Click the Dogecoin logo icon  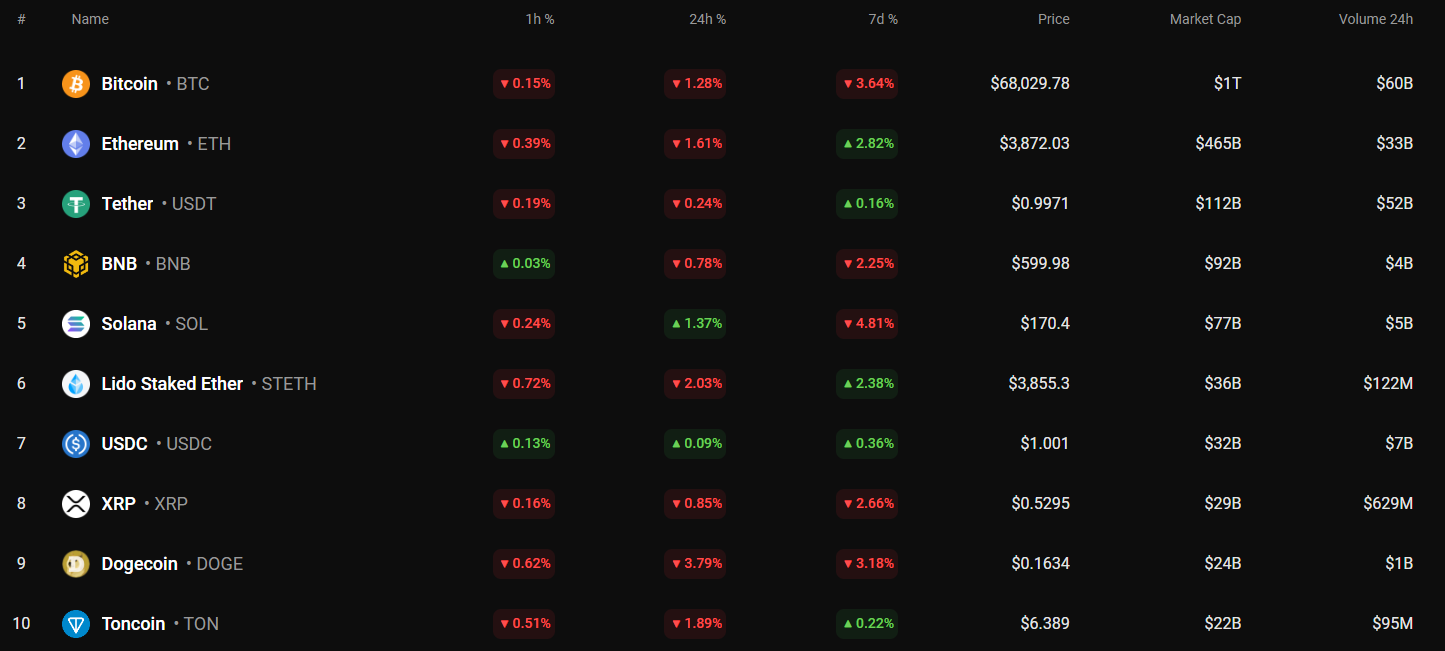[x=76, y=564]
